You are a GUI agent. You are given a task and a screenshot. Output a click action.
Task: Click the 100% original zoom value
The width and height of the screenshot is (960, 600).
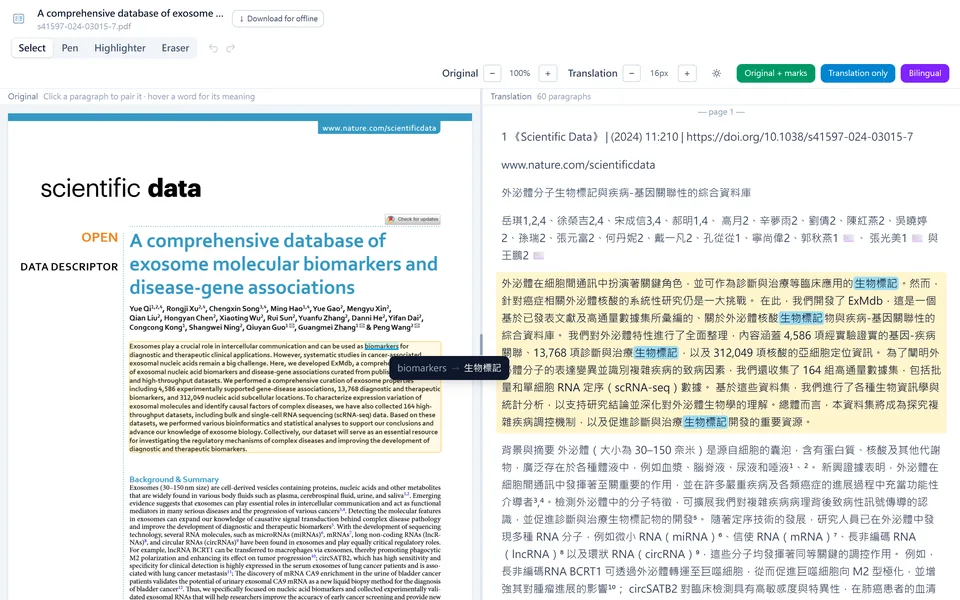tap(520, 73)
